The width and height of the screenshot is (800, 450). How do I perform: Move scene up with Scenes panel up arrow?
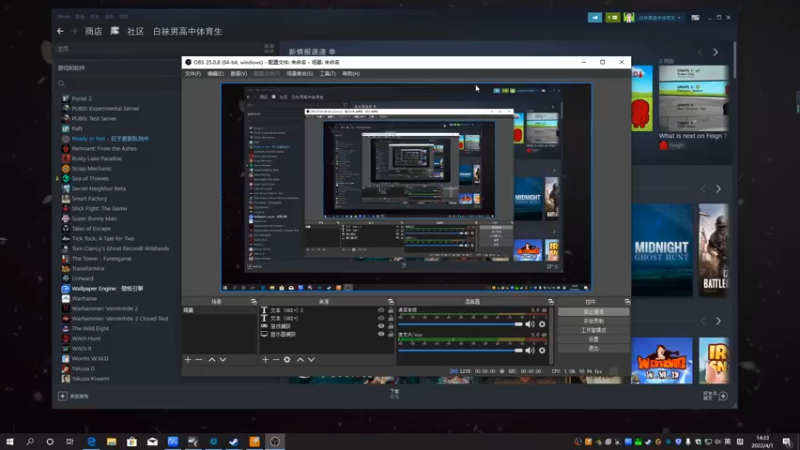(212, 360)
